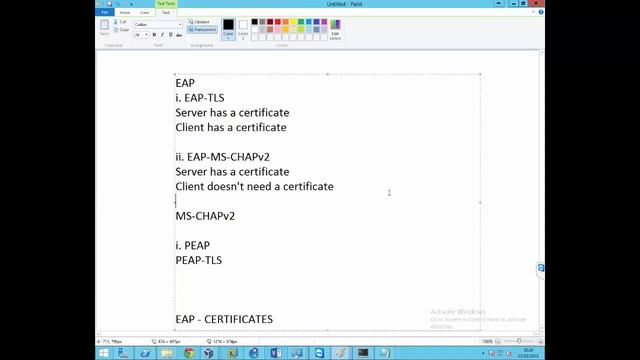Open Command Prompt from taskbar

click(363, 353)
